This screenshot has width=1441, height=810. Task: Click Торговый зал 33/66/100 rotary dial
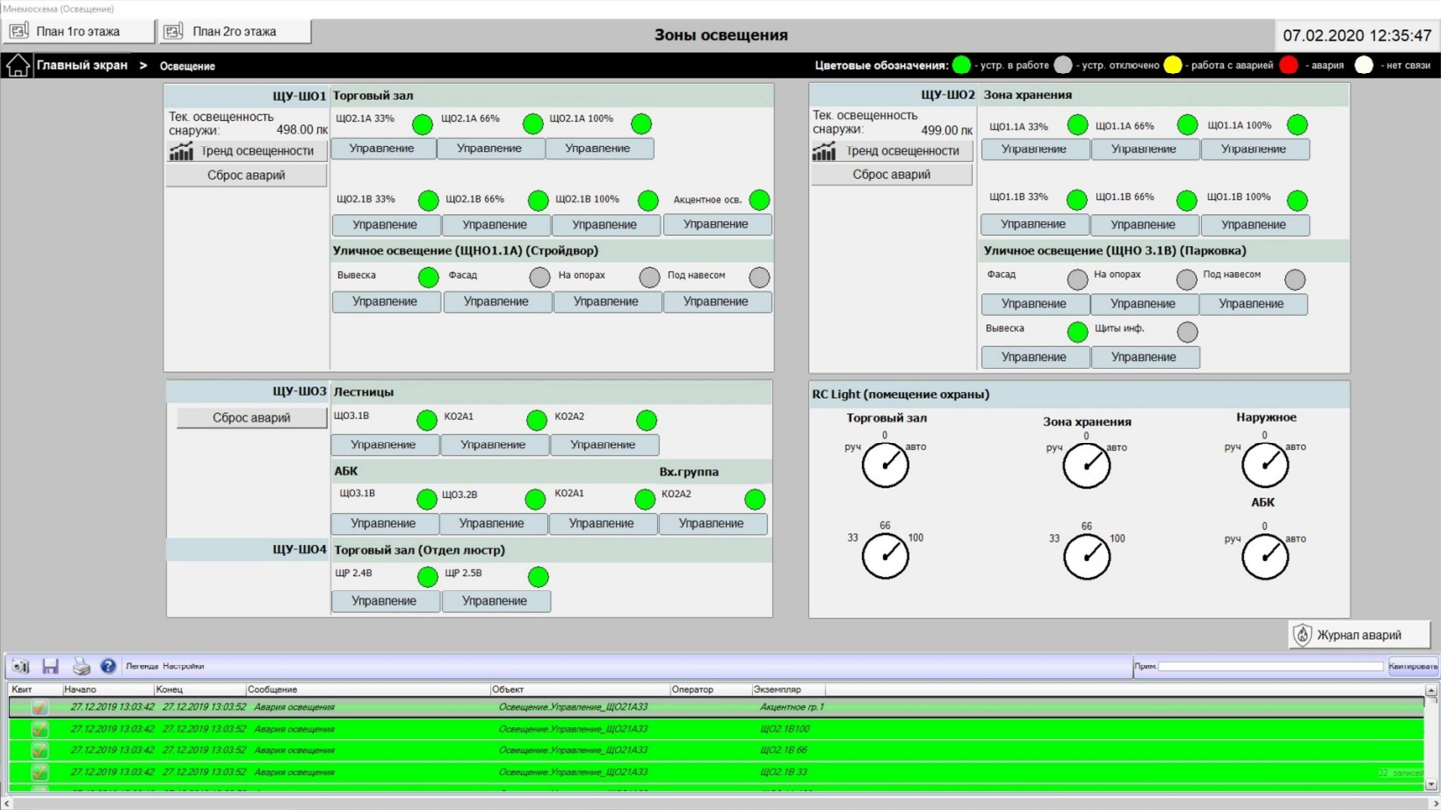click(885, 556)
